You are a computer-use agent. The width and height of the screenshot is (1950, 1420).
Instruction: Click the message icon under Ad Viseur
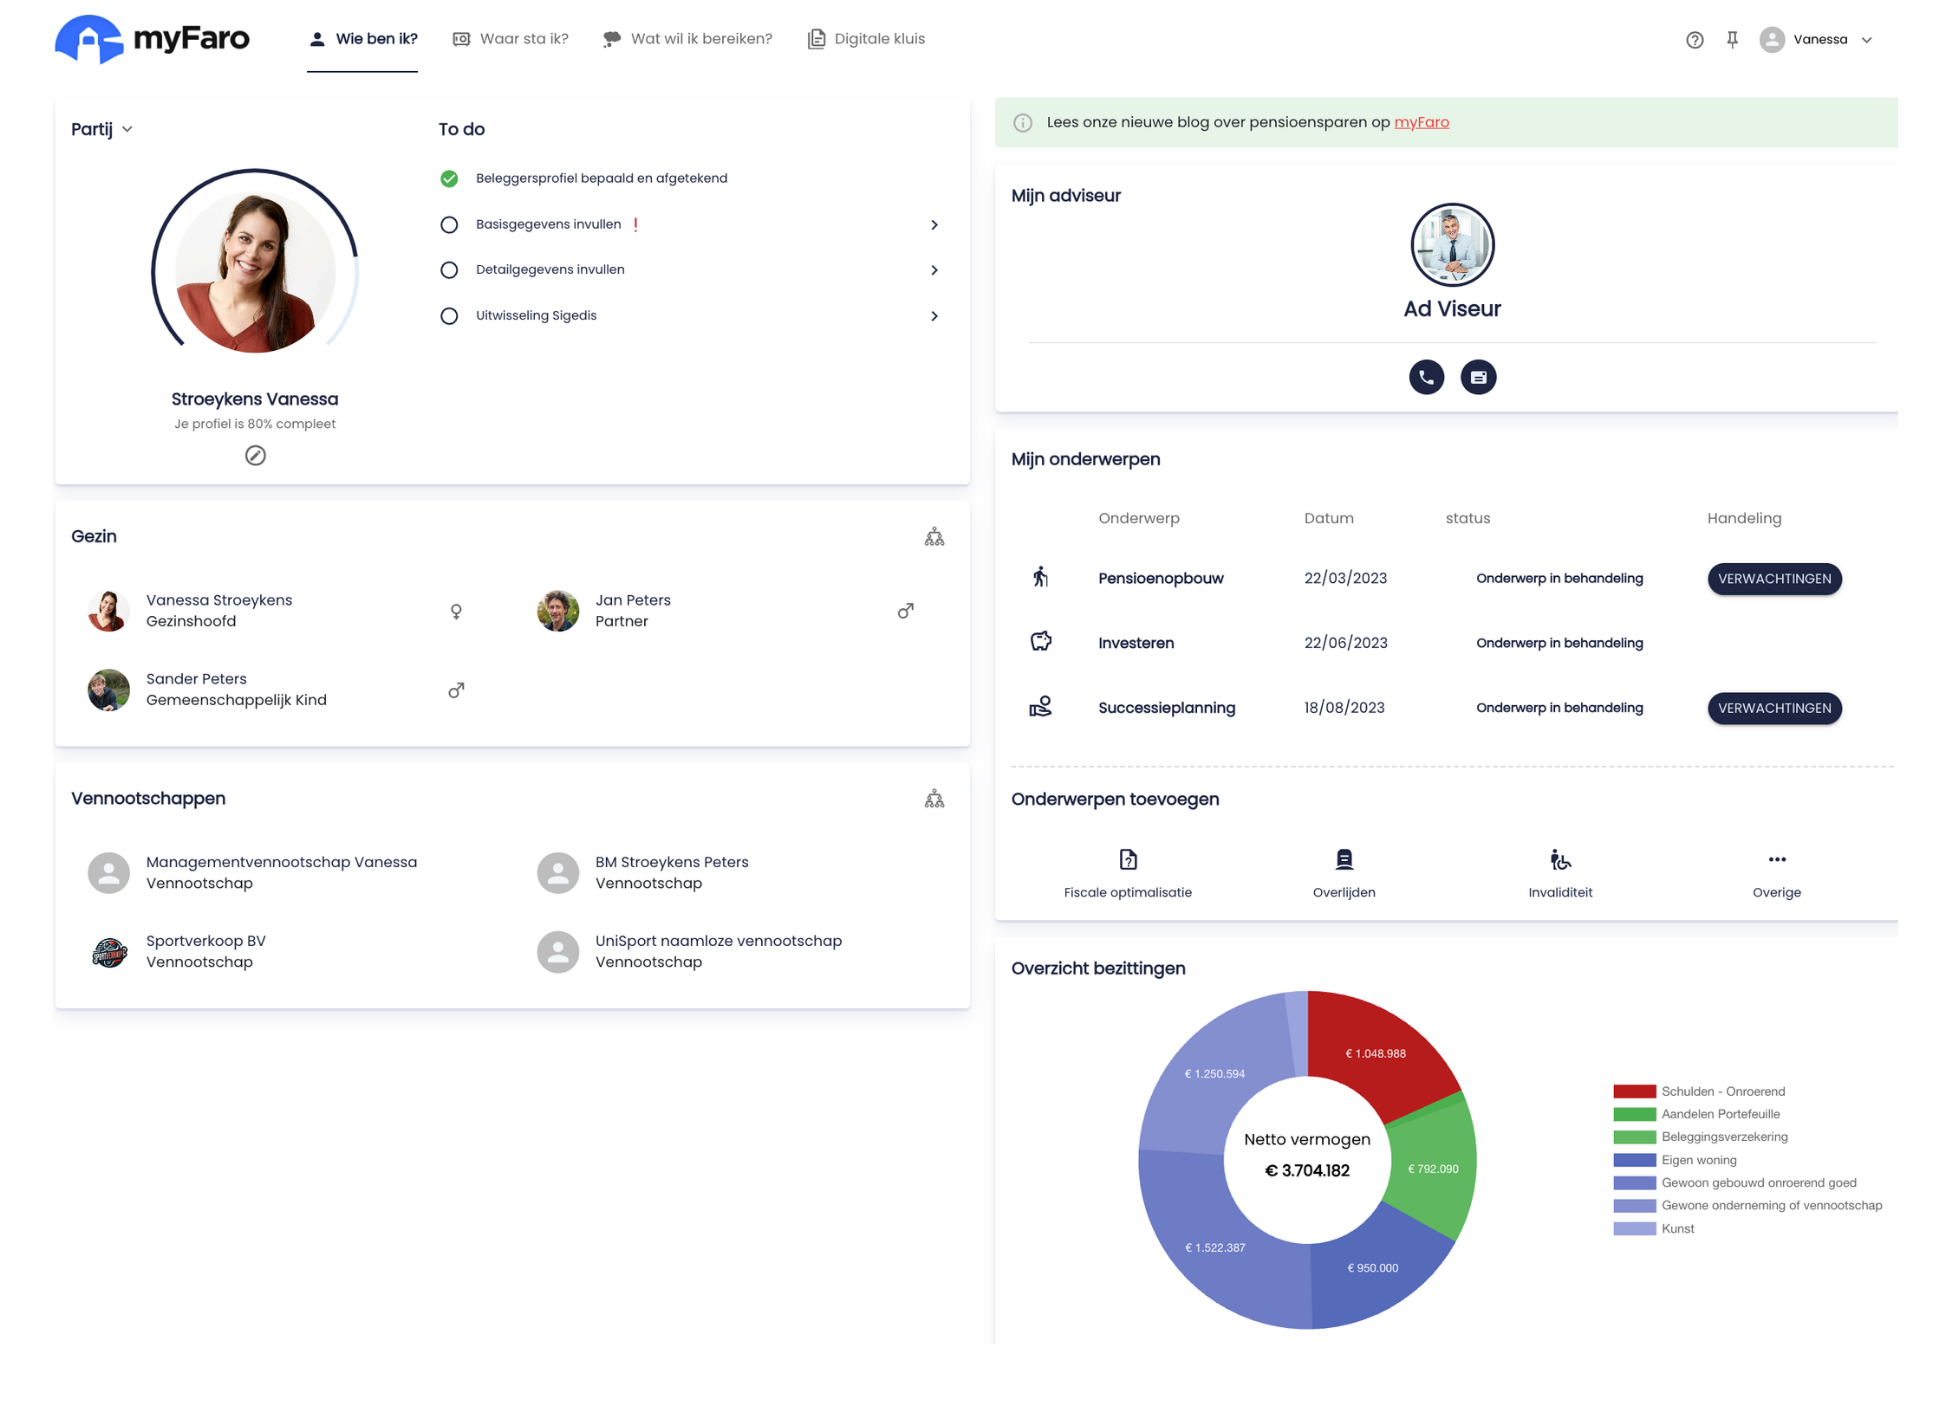click(1478, 377)
